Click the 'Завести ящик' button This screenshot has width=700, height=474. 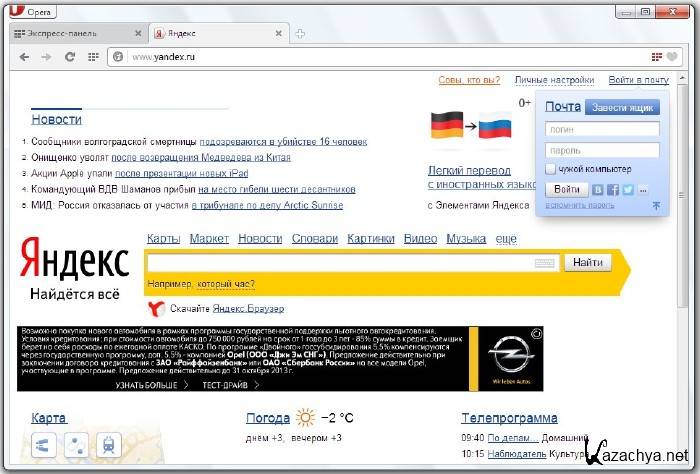pyautogui.click(x=622, y=107)
